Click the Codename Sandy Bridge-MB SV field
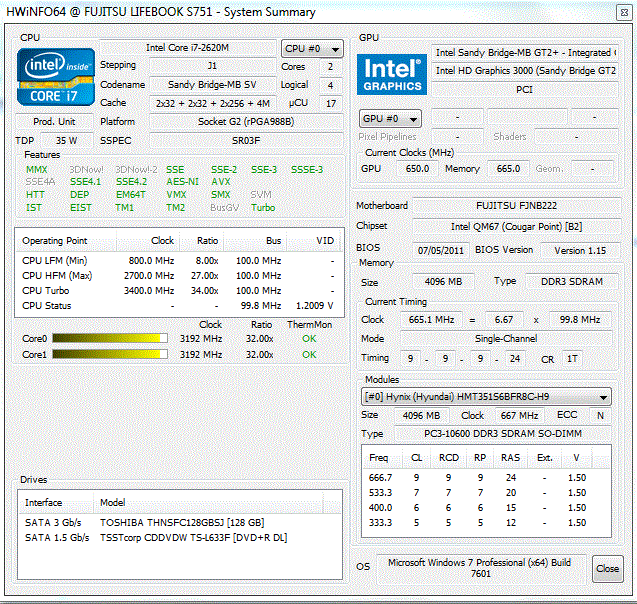Viewport: 637px width, 604px height. tap(212, 84)
